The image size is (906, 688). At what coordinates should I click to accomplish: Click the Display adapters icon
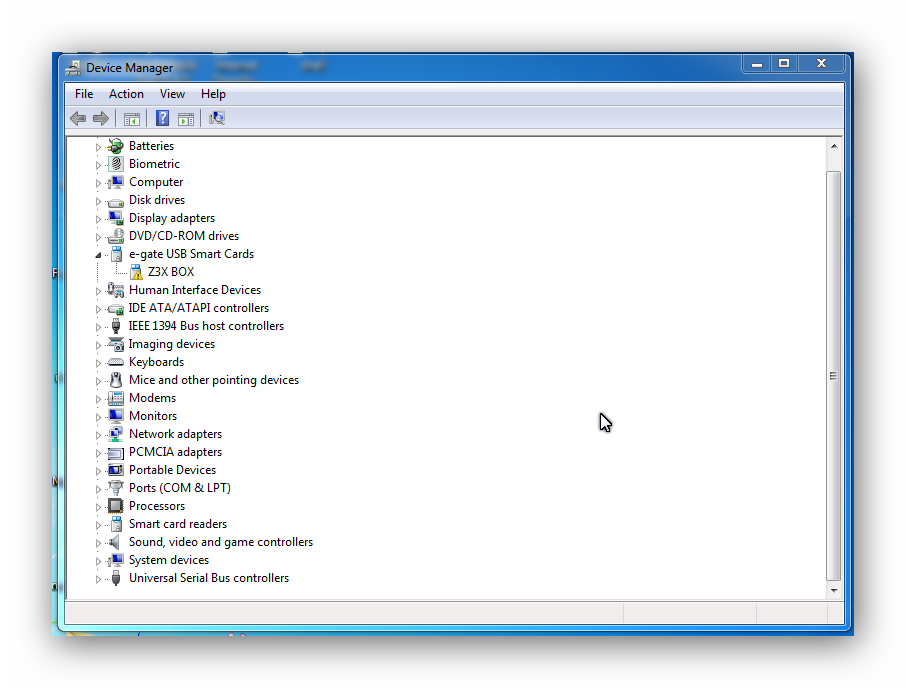(x=116, y=218)
